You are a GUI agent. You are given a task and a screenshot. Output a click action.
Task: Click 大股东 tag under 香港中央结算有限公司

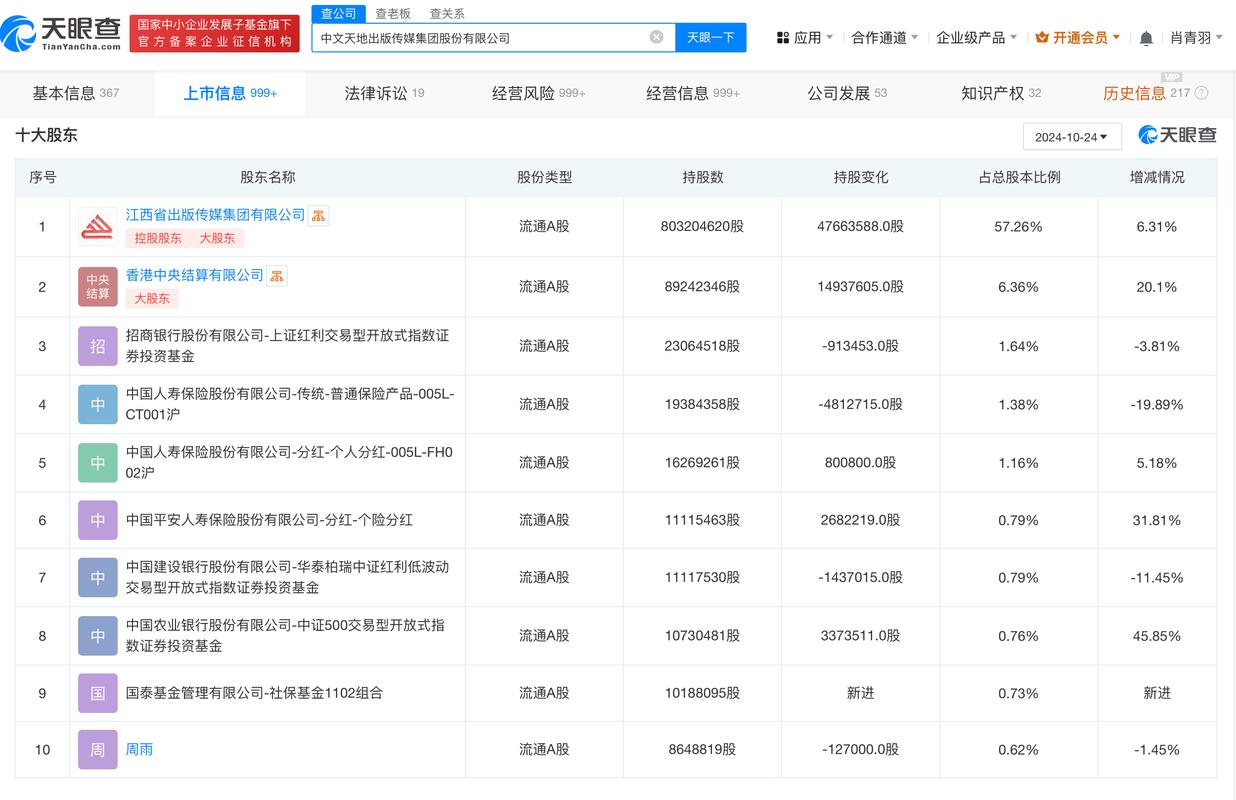click(x=151, y=298)
